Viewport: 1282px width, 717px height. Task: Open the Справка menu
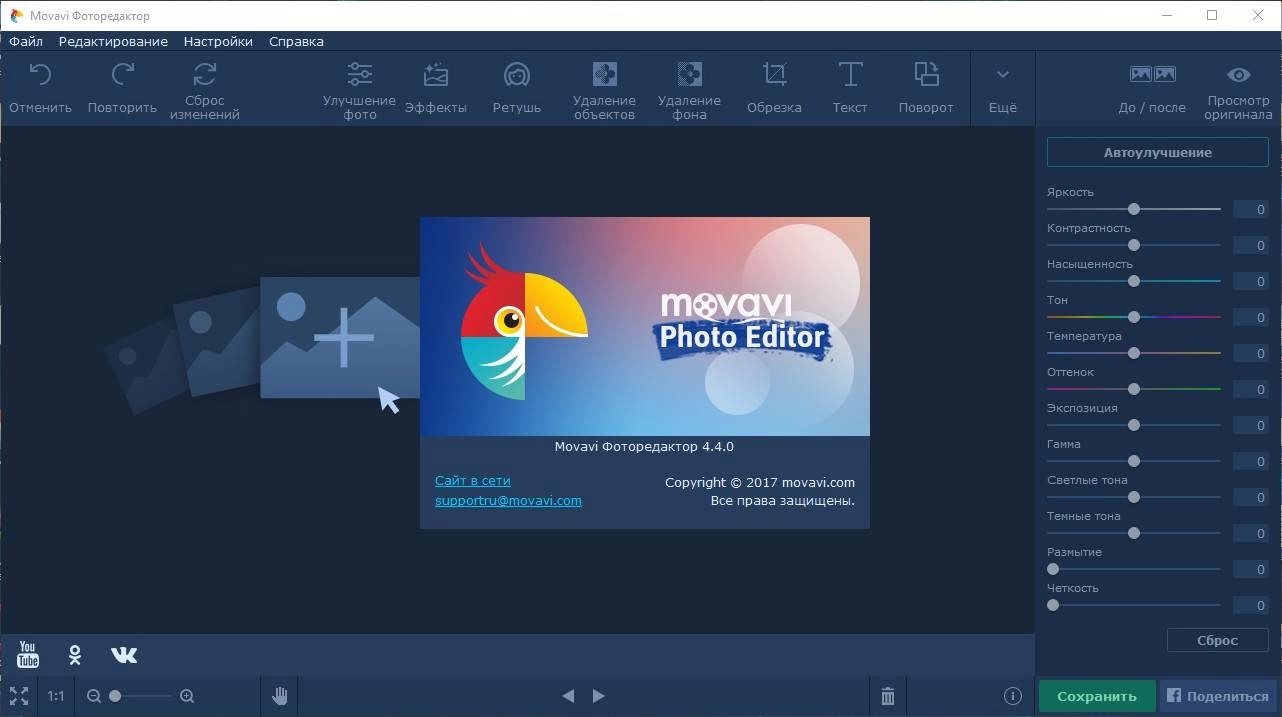296,41
